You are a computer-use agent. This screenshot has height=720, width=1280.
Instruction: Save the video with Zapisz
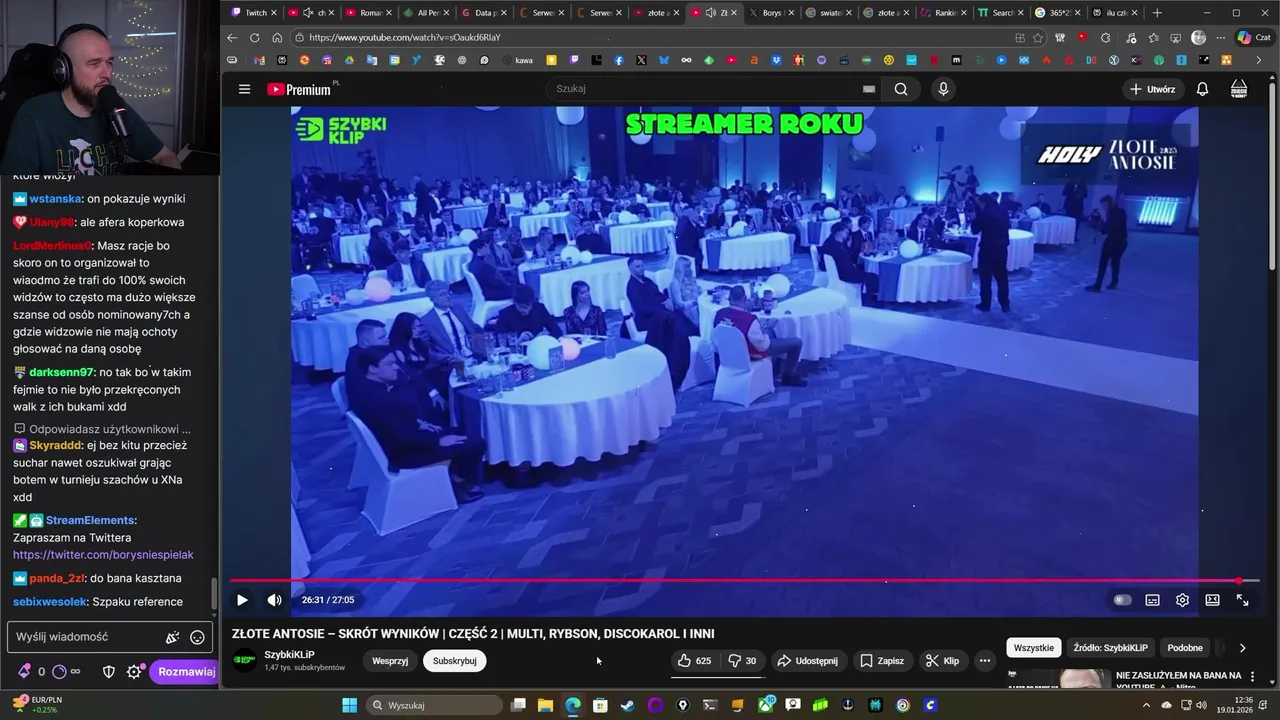882,661
